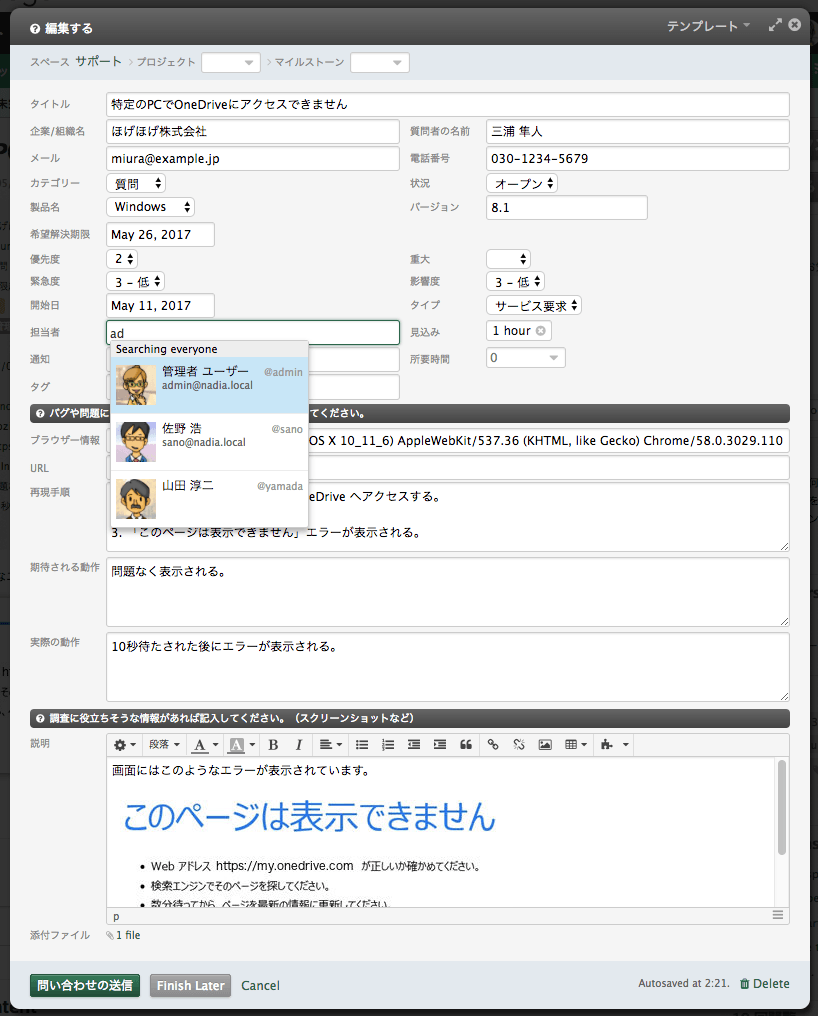Click the insert image icon
Viewport: 818px width, 1016px height.
(x=545, y=745)
